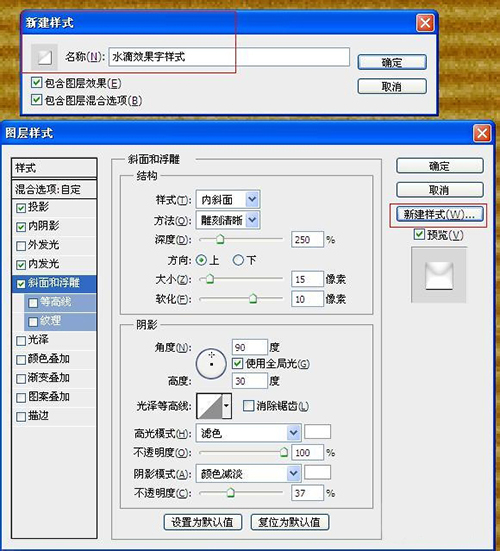
Task: Select the 下 direction radio button
Action: click(238, 260)
